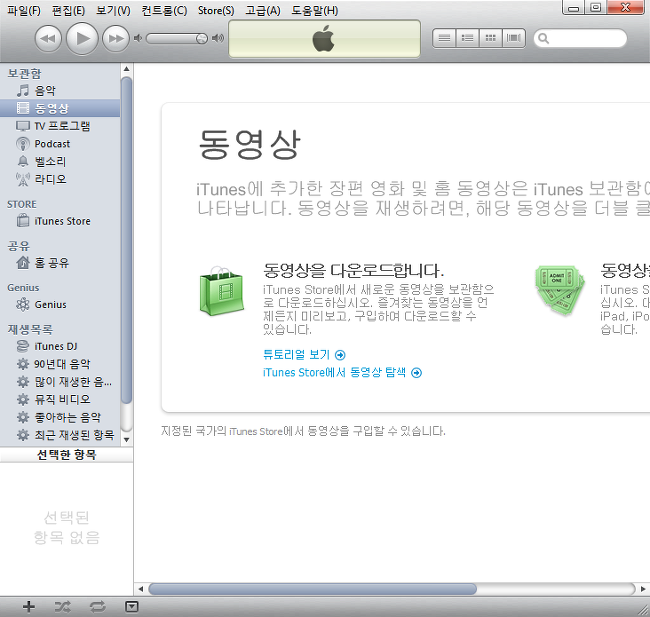
Task: Open the 컨트롤(C) menu
Action: pyautogui.click(x=164, y=10)
